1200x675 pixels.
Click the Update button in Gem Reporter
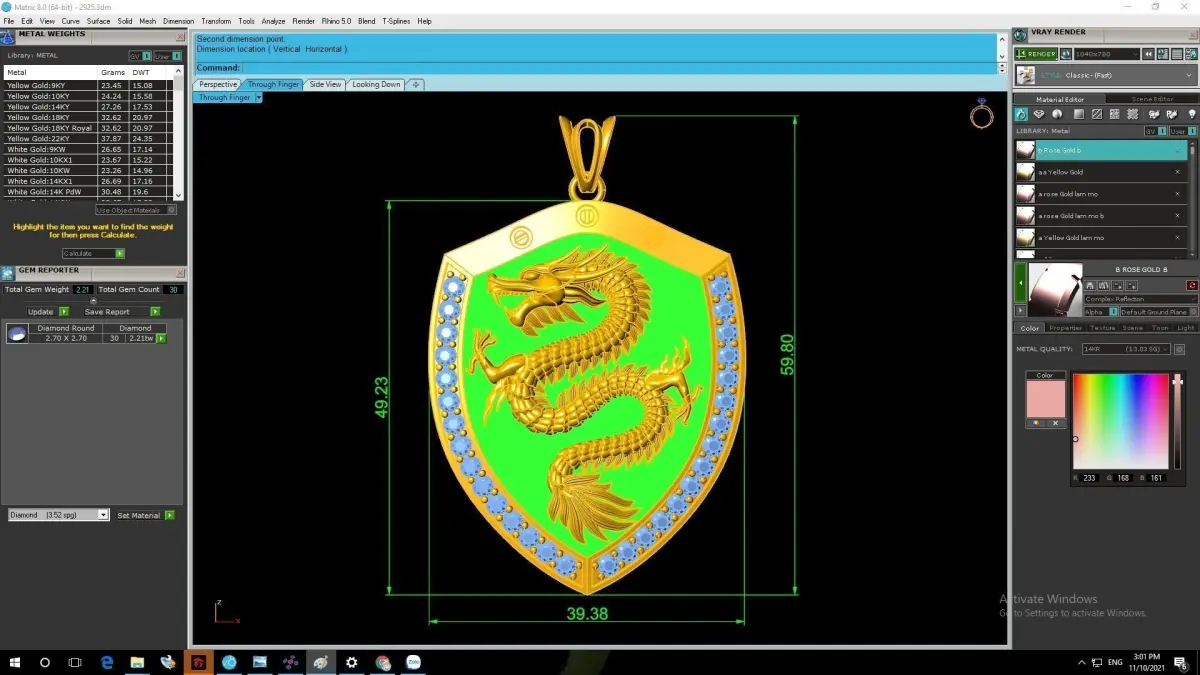pyautogui.click(x=41, y=311)
